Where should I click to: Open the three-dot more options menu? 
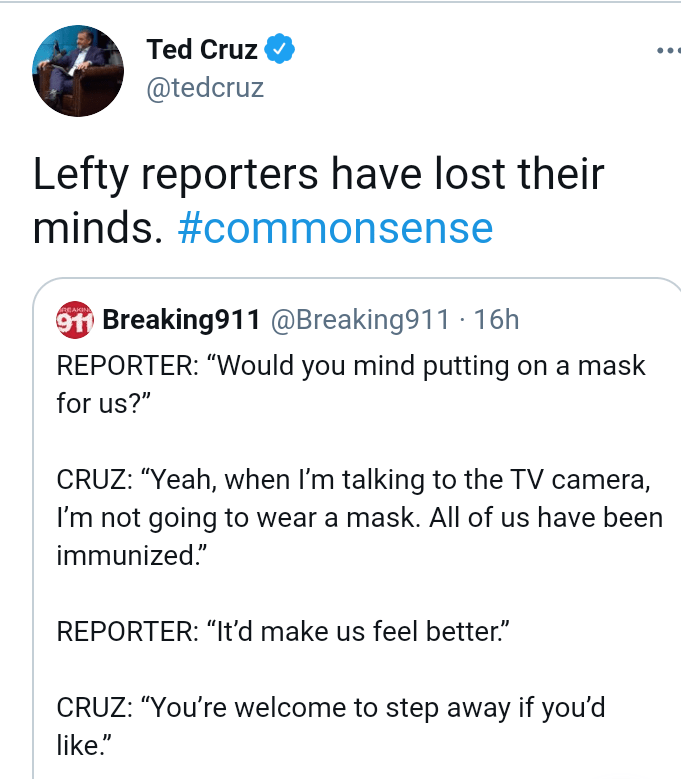coord(666,50)
